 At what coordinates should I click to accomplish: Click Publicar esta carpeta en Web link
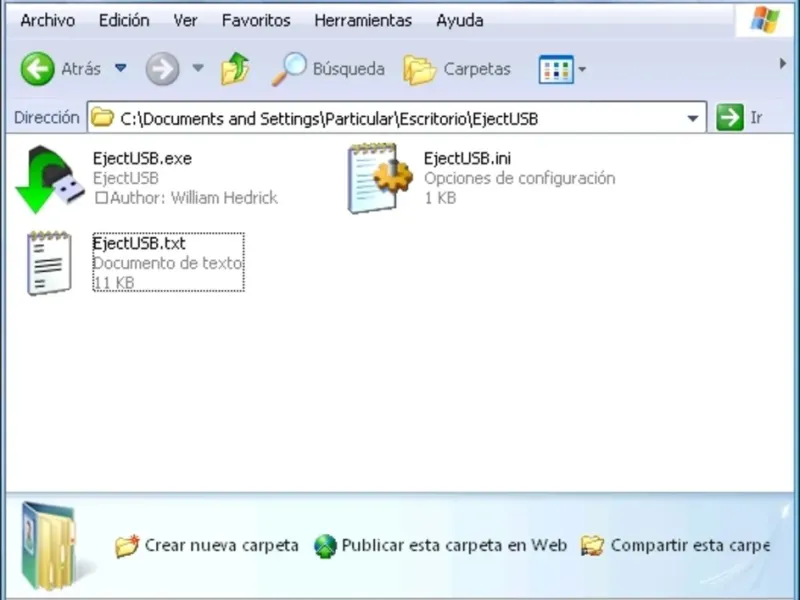pyautogui.click(x=454, y=545)
